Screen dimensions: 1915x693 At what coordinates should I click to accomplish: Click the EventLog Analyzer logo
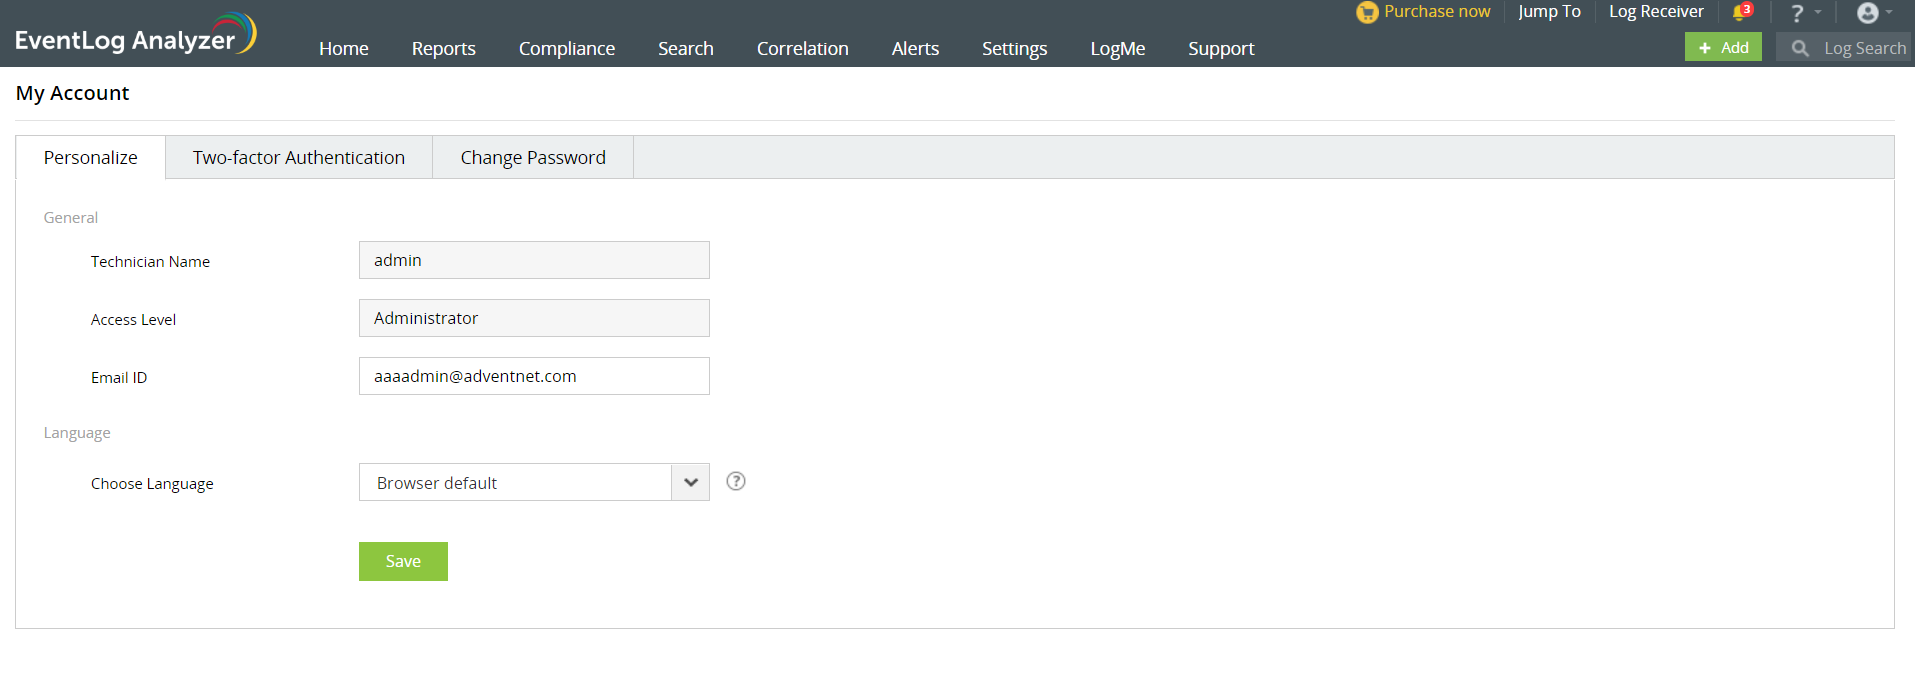[136, 34]
